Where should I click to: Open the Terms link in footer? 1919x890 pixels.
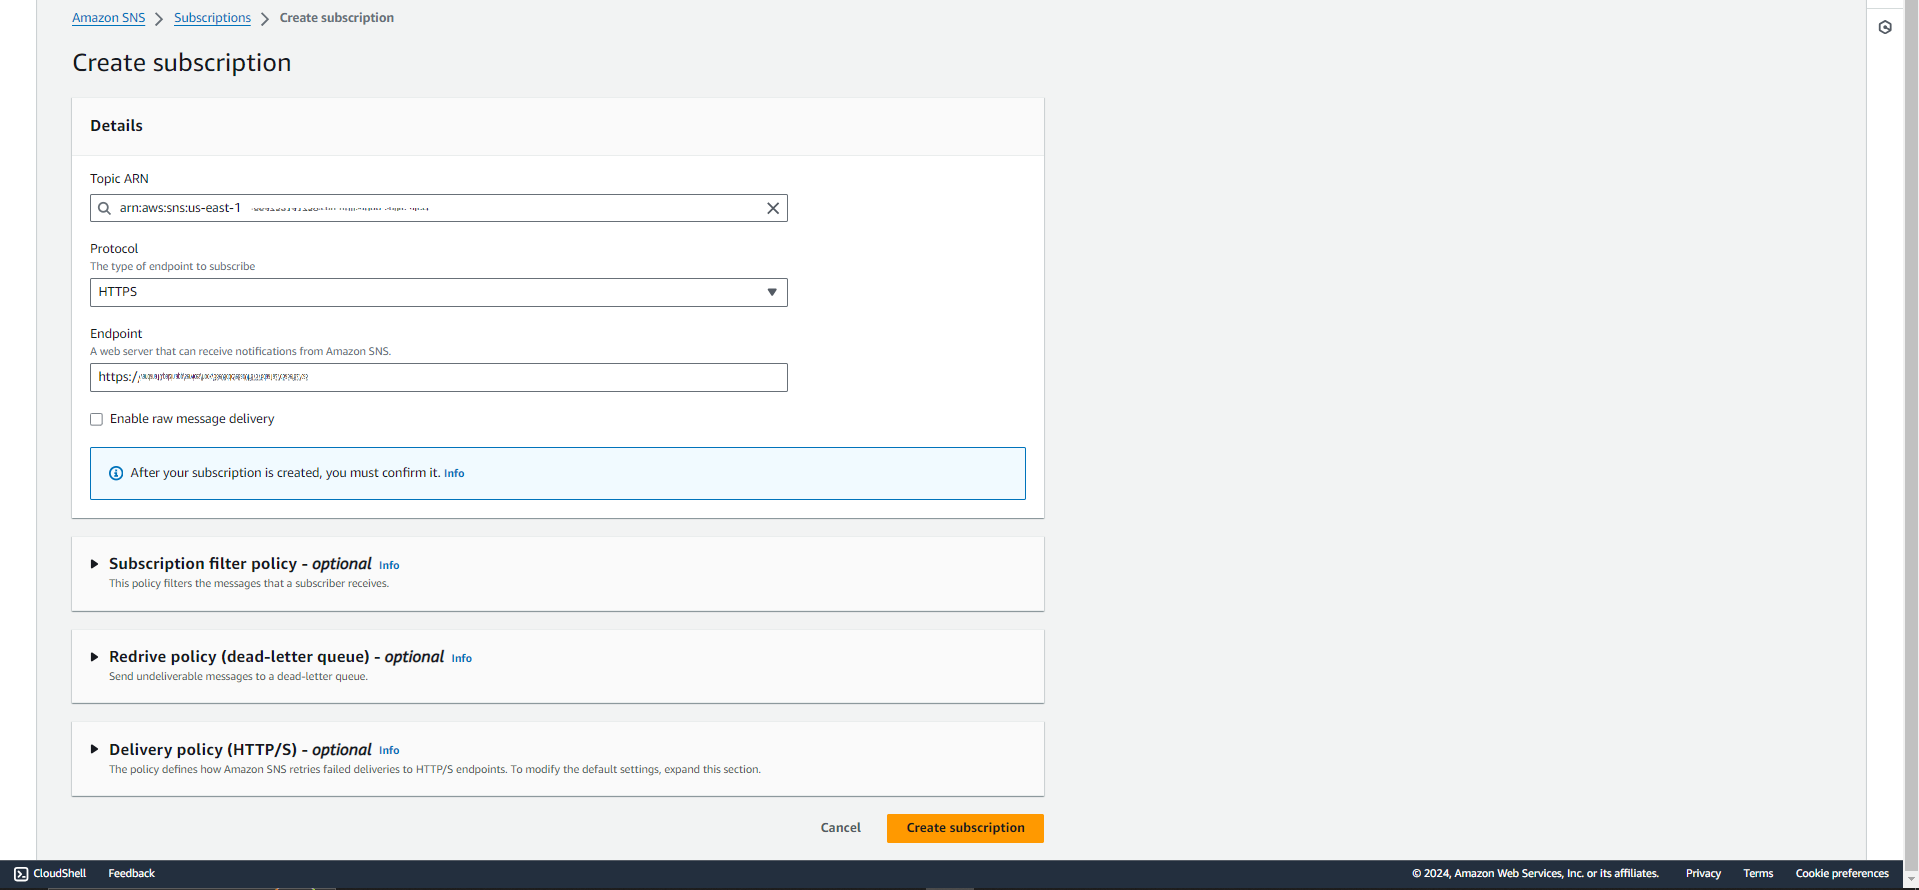tap(1758, 873)
